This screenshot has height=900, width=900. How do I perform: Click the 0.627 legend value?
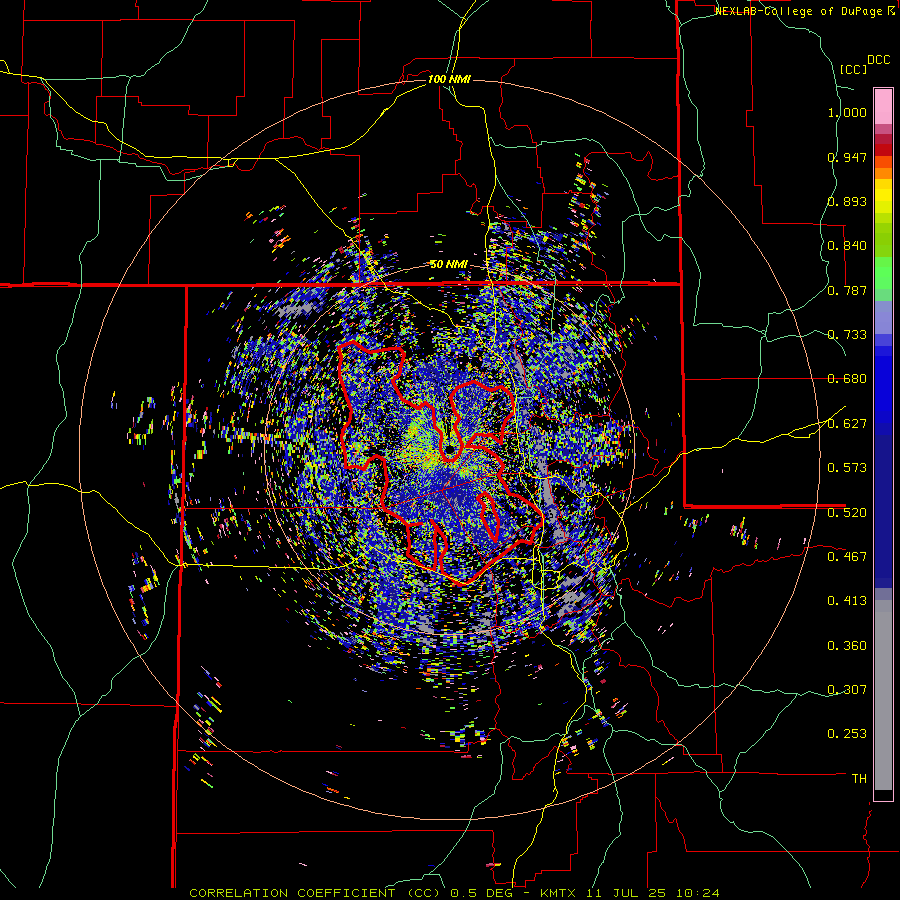847,424
